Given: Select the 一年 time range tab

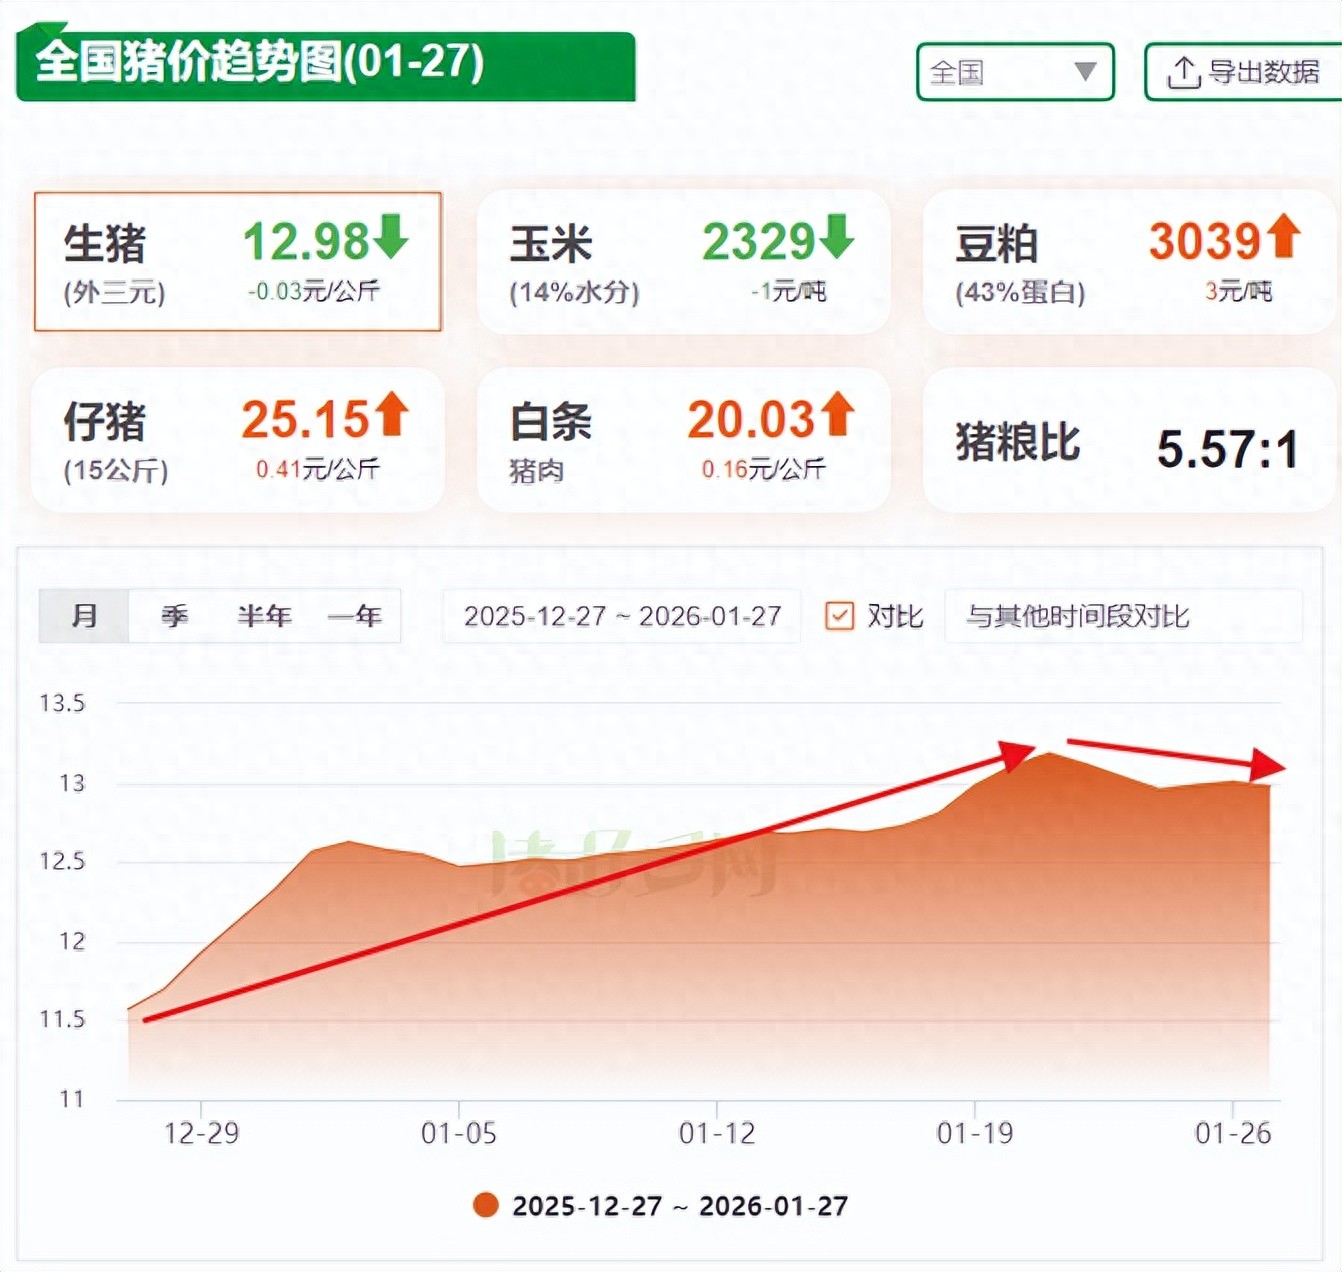Looking at the screenshot, I should coord(355,616).
